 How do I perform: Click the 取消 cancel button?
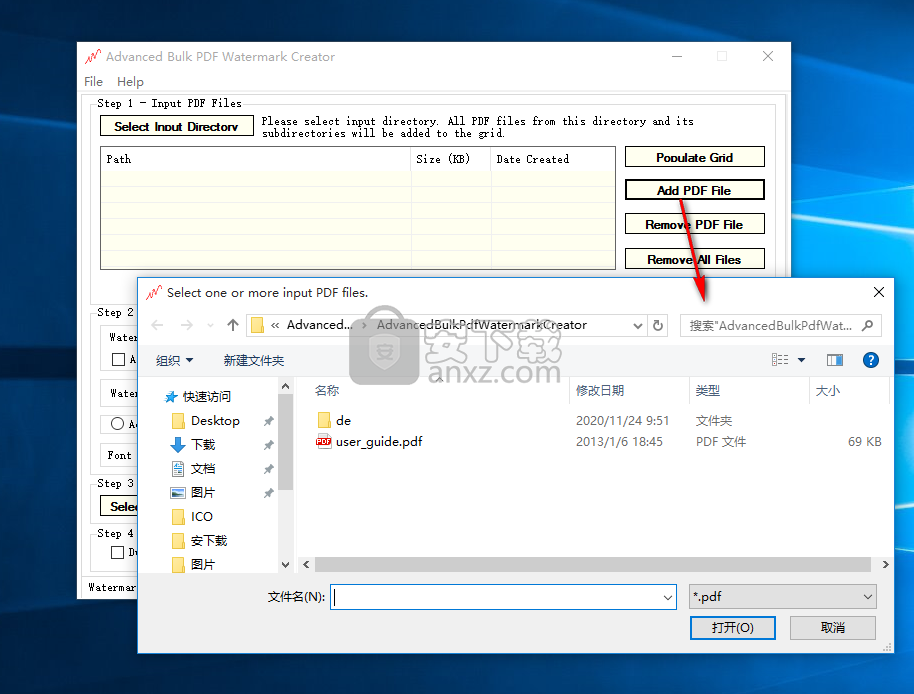[x=832, y=628]
